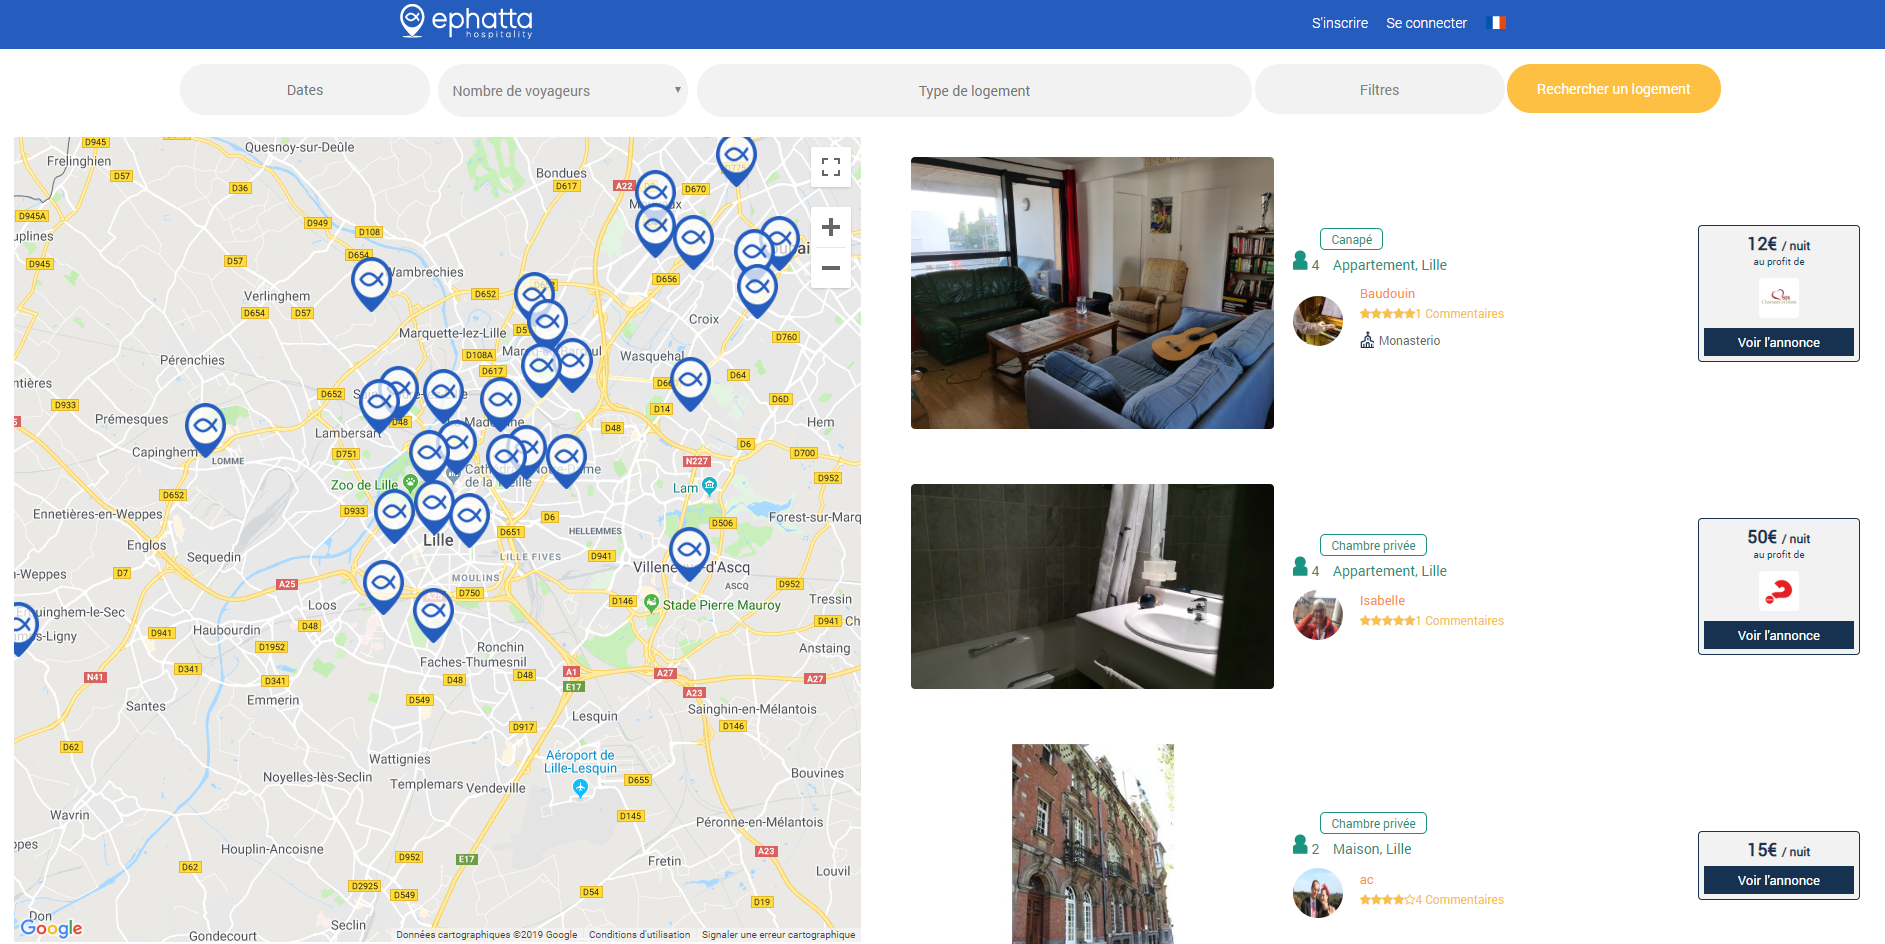Select the map marker at Villeneuve-d'Ascq

click(x=689, y=551)
